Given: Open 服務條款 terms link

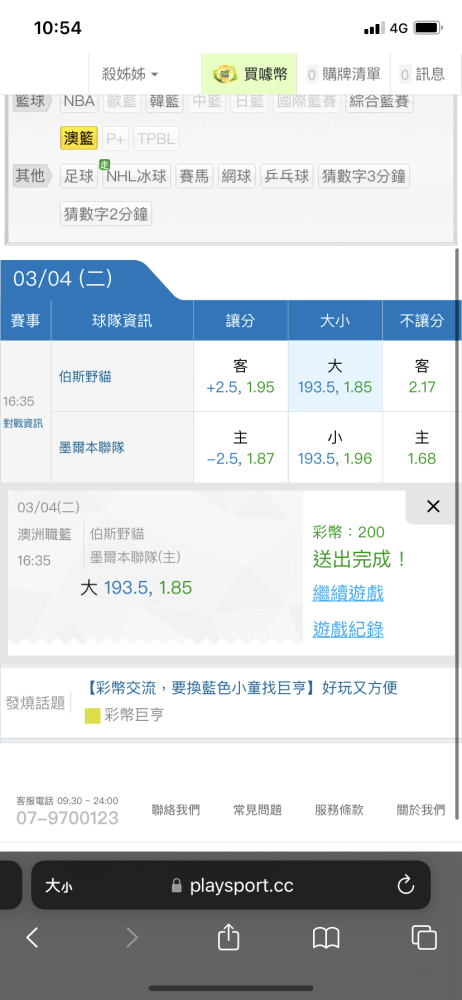Looking at the screenshot, I should point(339,810).
